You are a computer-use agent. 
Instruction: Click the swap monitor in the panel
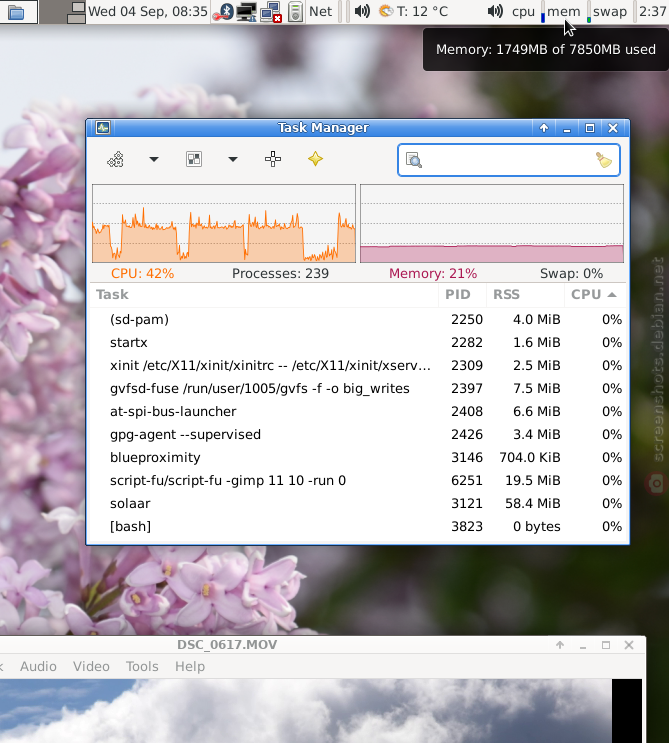(613, 11)
